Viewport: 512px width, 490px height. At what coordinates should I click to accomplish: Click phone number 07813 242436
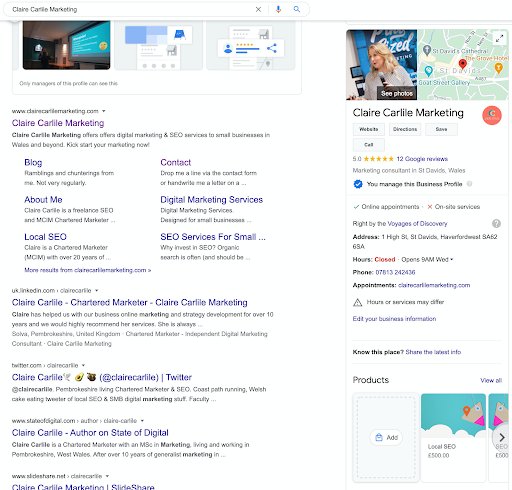tap(395, 272)
